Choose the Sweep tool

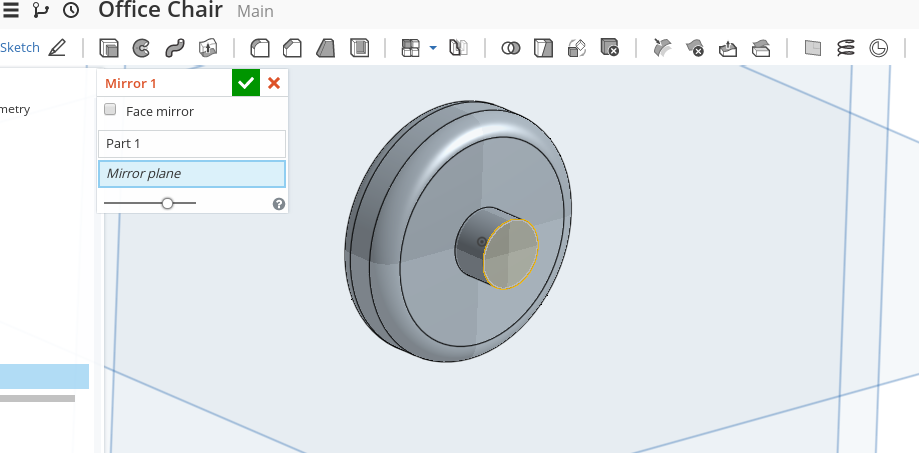[174, 48]
